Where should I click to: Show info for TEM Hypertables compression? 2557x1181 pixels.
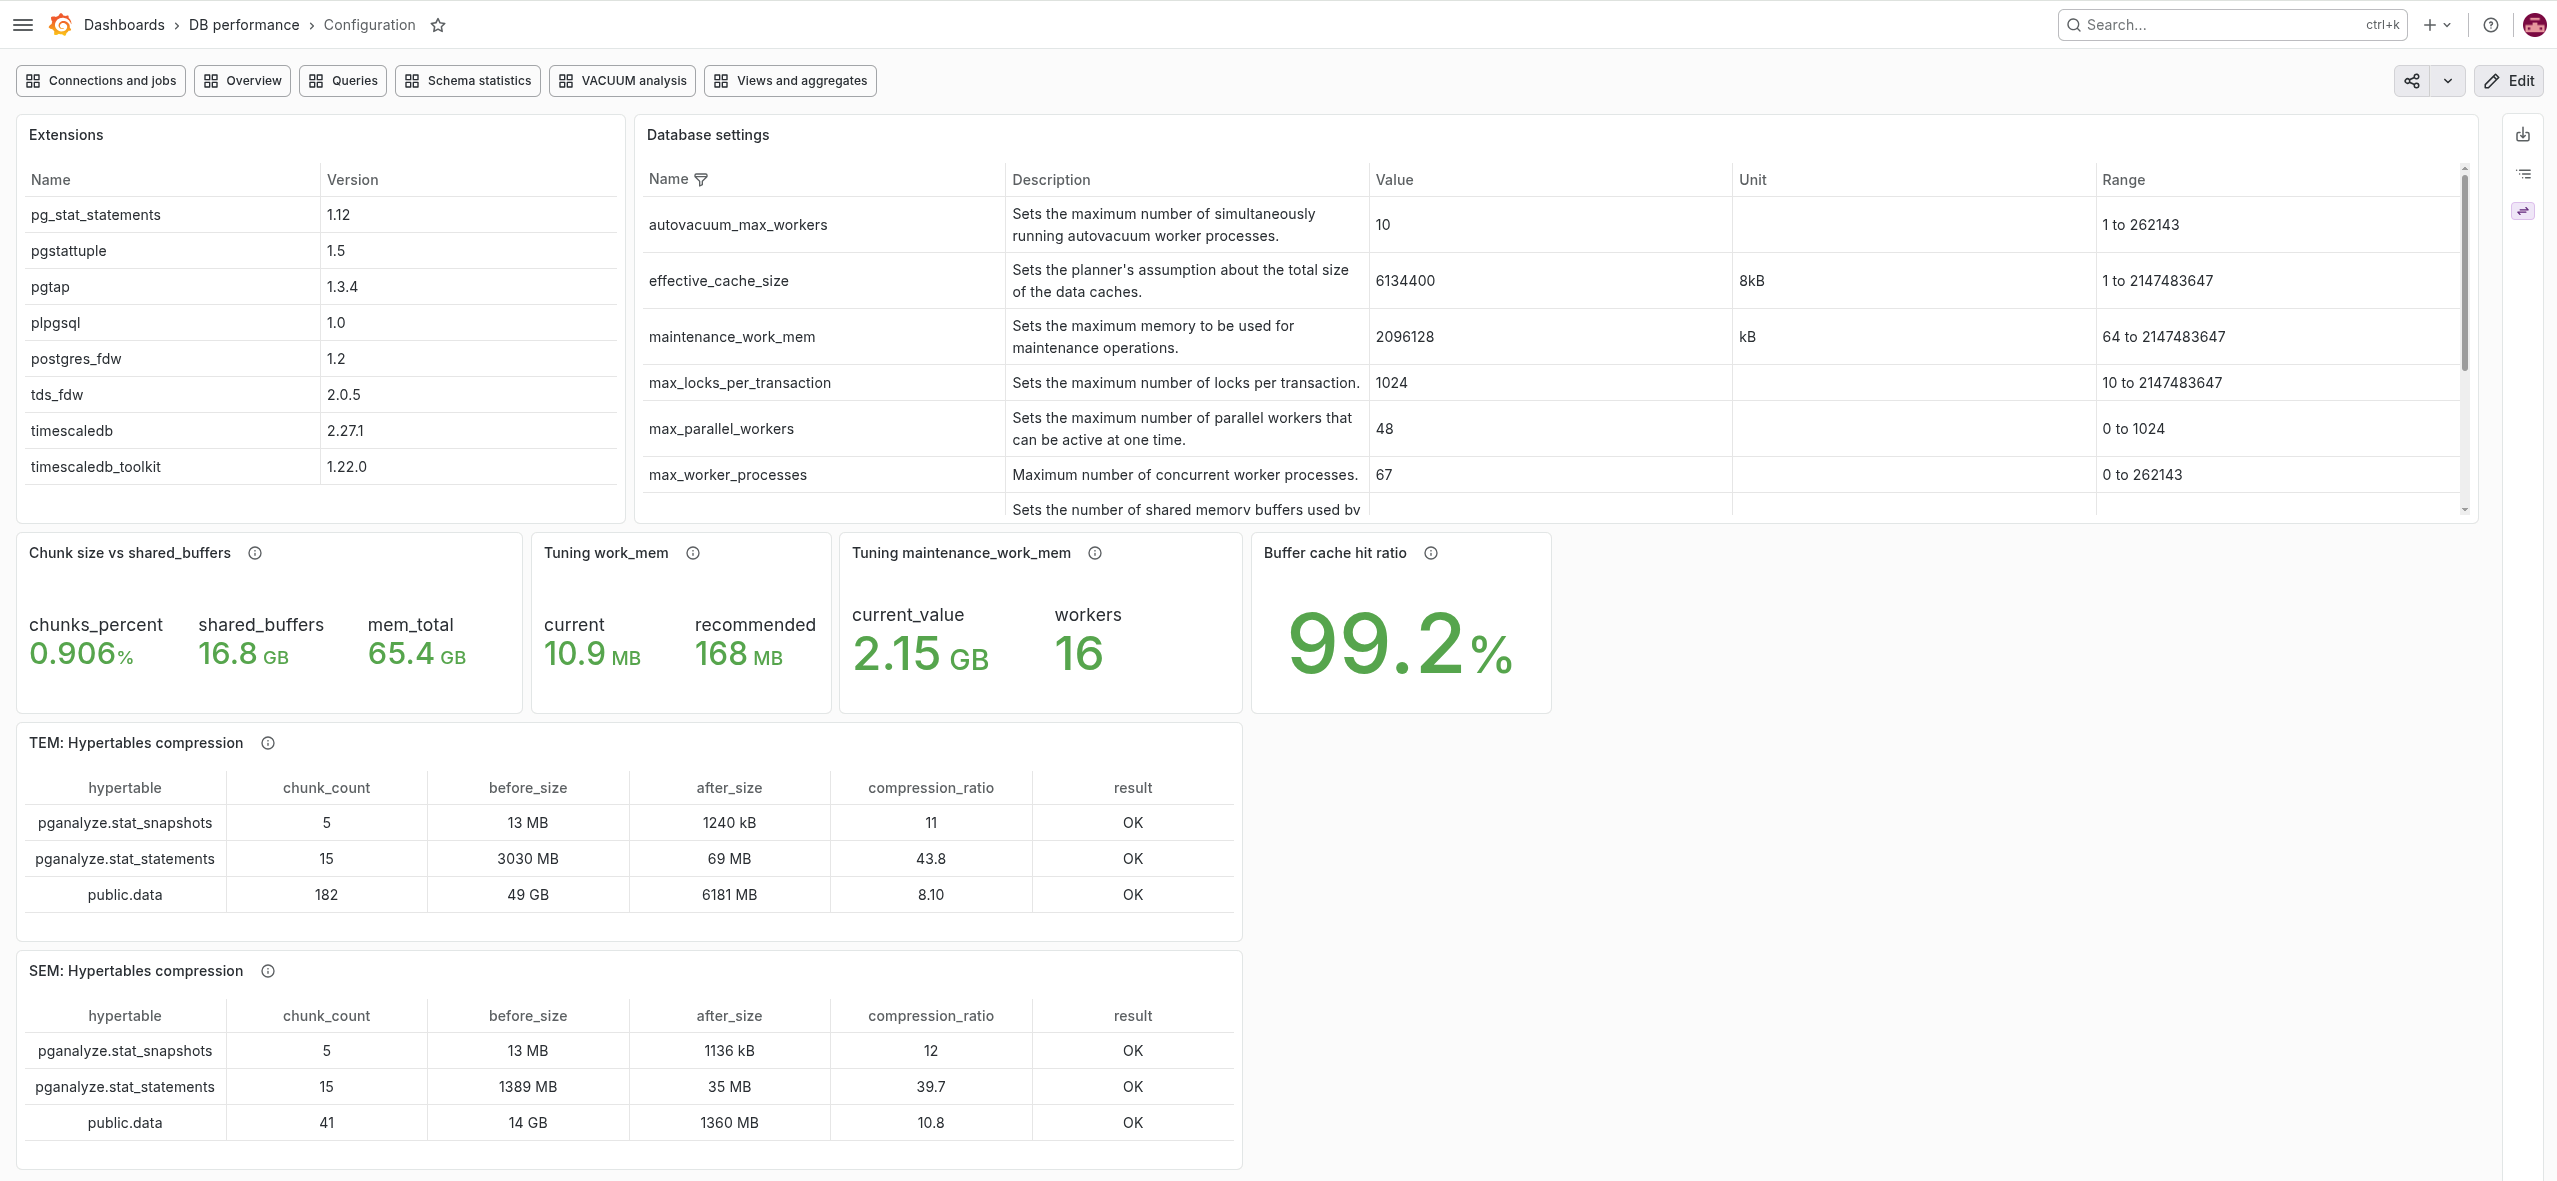point(268,743)
